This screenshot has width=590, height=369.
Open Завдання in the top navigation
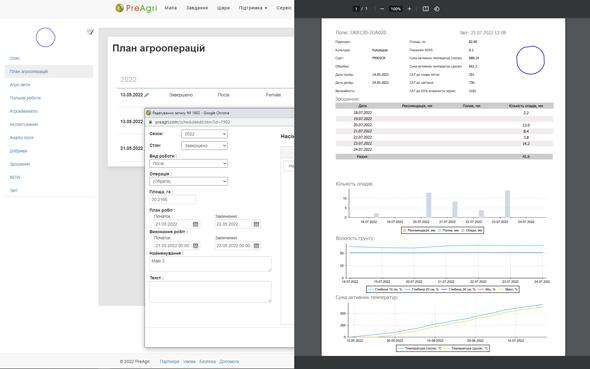pyautogui.click(x=197, y=8)
